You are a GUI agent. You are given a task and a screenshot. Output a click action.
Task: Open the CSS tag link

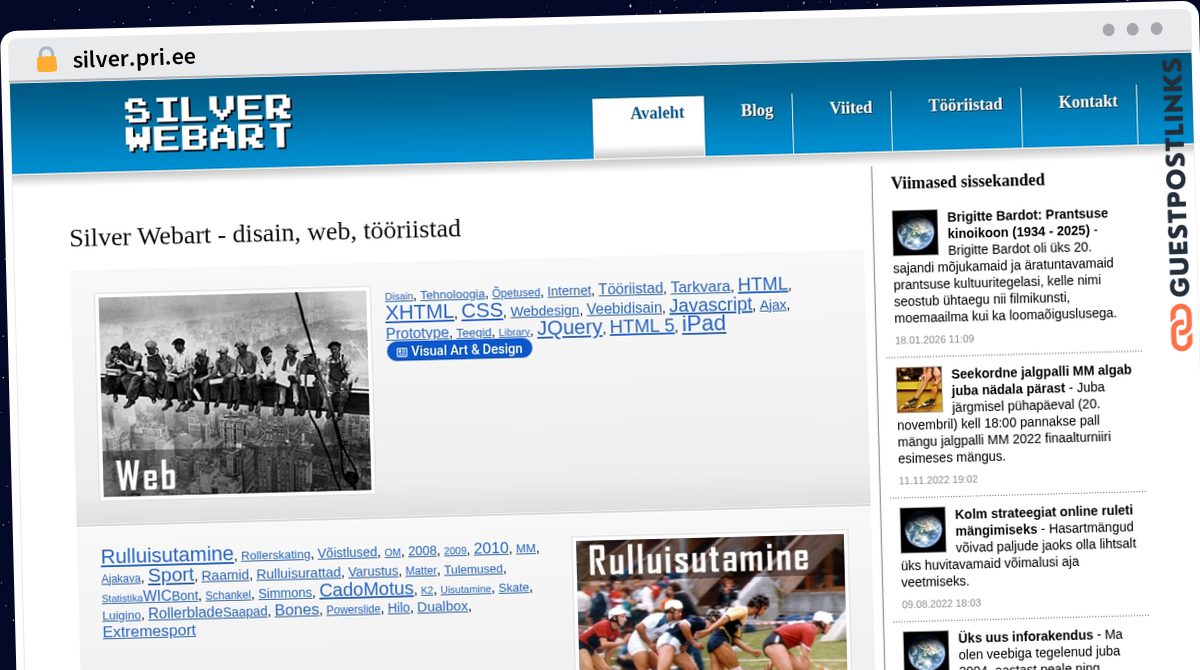coord(482,310)
